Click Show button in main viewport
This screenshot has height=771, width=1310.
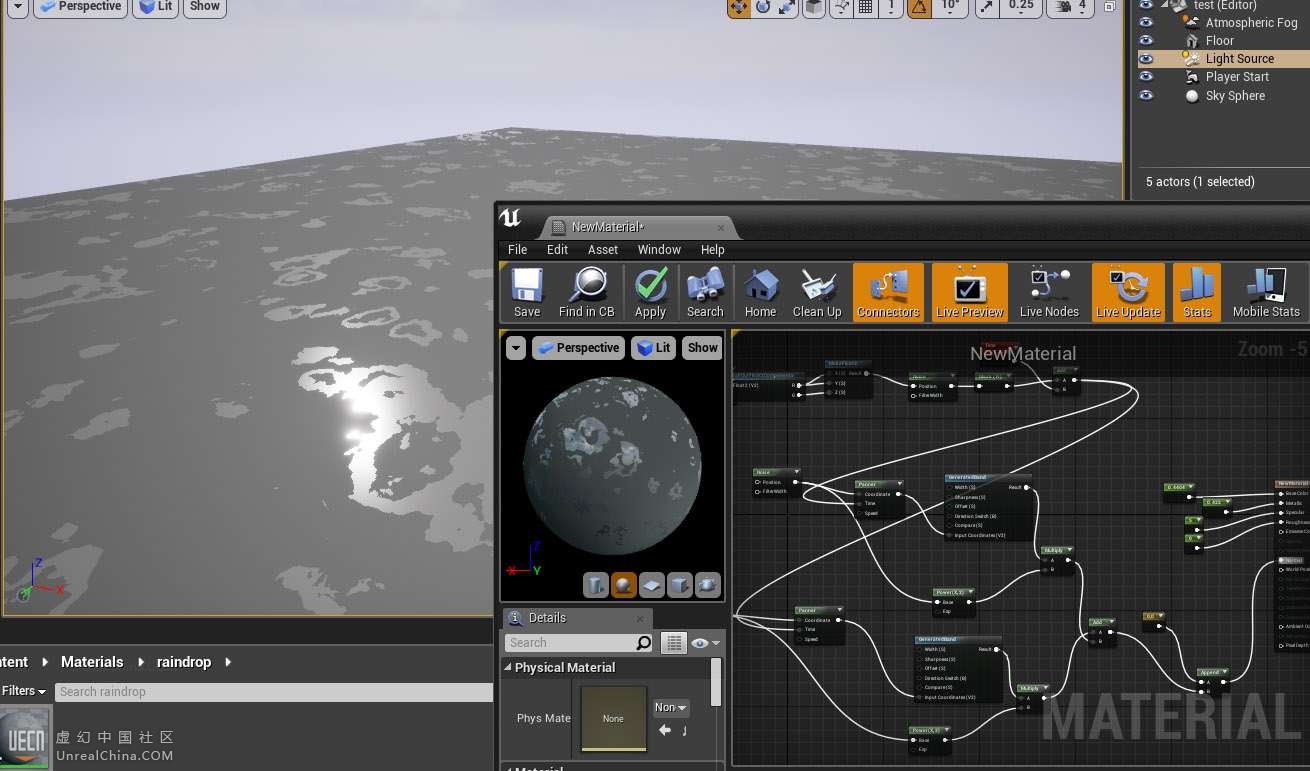(205, 7)
